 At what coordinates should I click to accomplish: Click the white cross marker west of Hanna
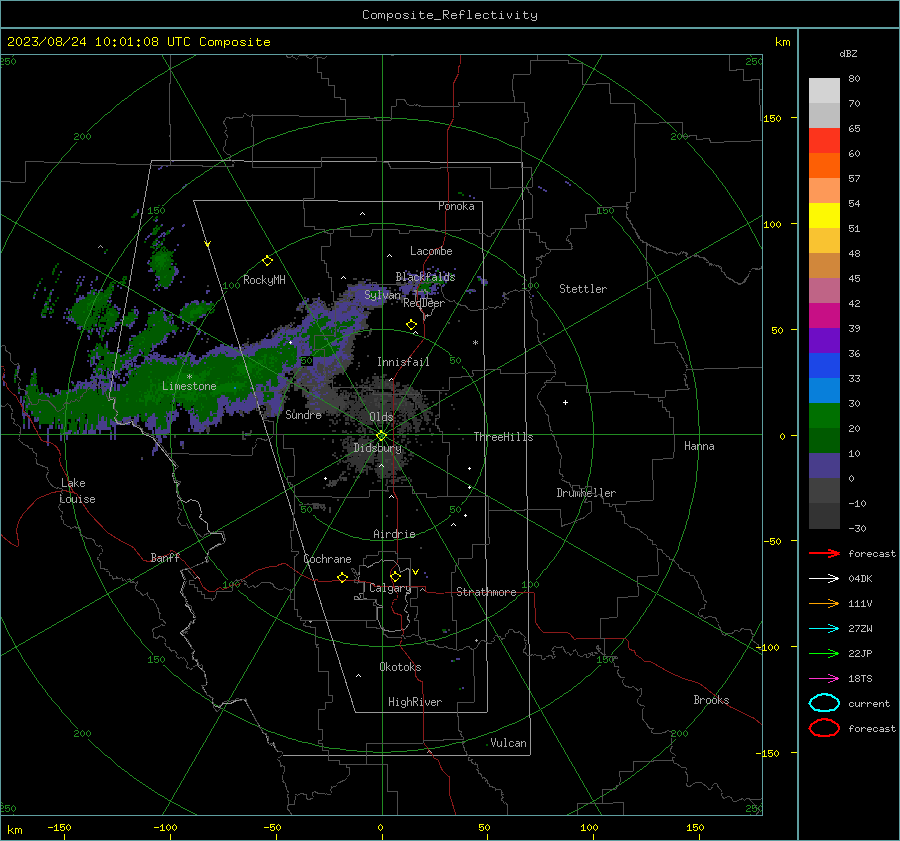tap(565, 402)
